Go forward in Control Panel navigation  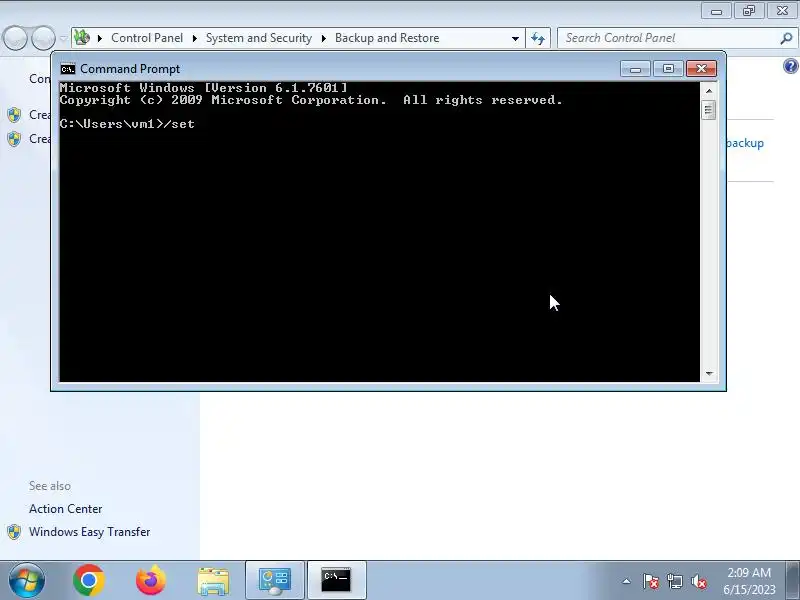(43, 38)
